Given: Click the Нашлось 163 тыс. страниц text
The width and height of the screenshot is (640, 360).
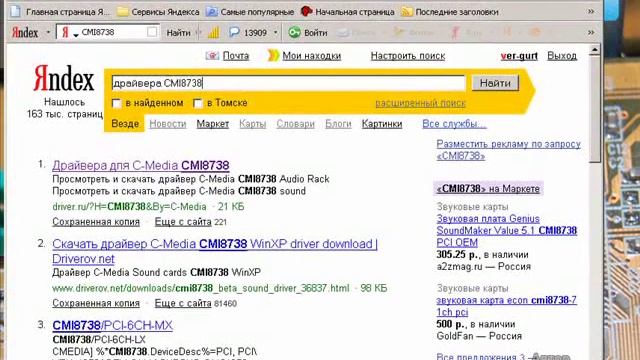Looking at the screenshot, I should (64, 108).
